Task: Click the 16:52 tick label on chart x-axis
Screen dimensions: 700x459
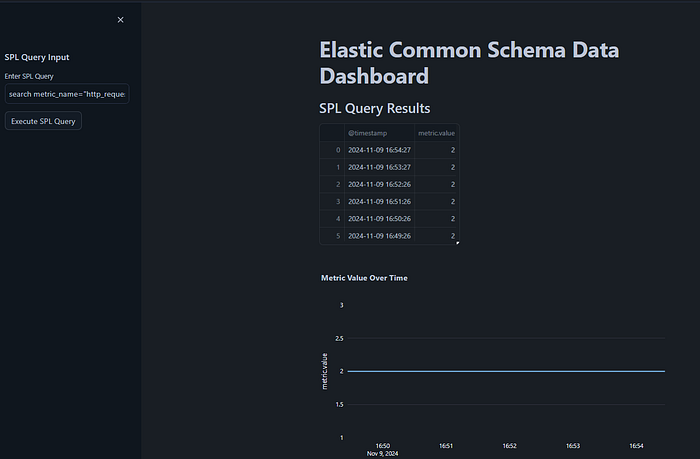Action: click(x=509, y=446)
